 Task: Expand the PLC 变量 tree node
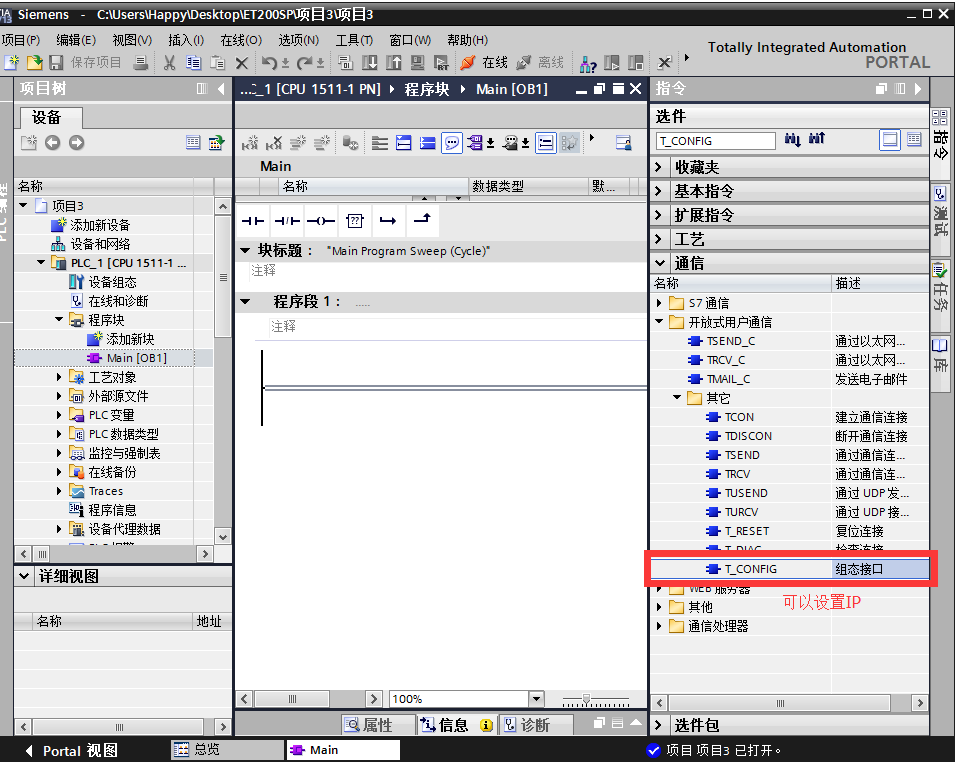59,415
